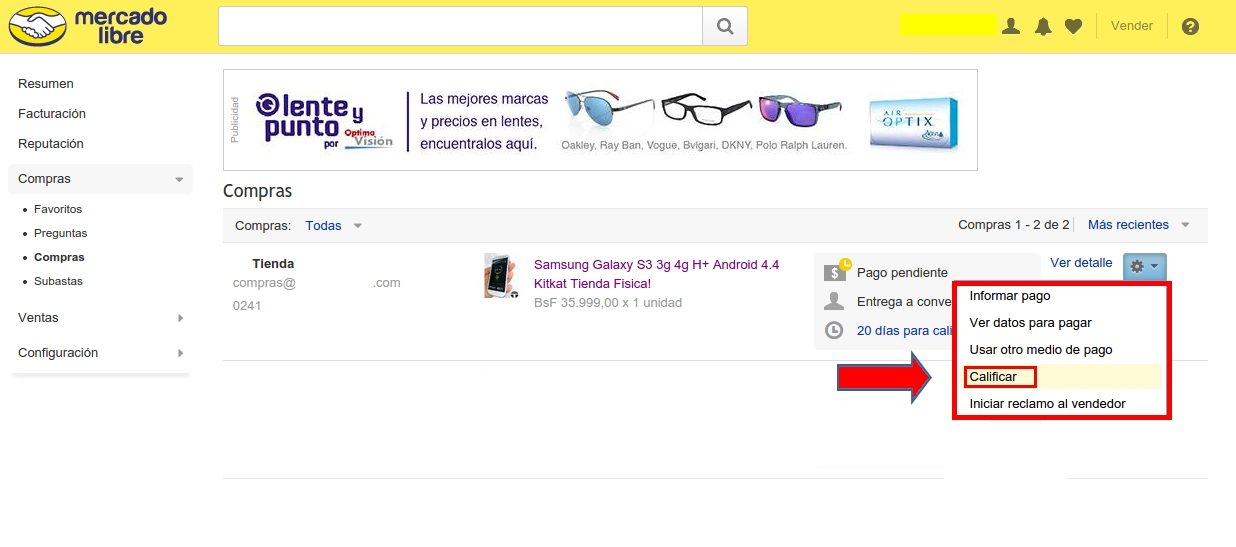Open Subastas under Compras
The width and height of the screenshot is (1236, 547).
pos(58,281)
